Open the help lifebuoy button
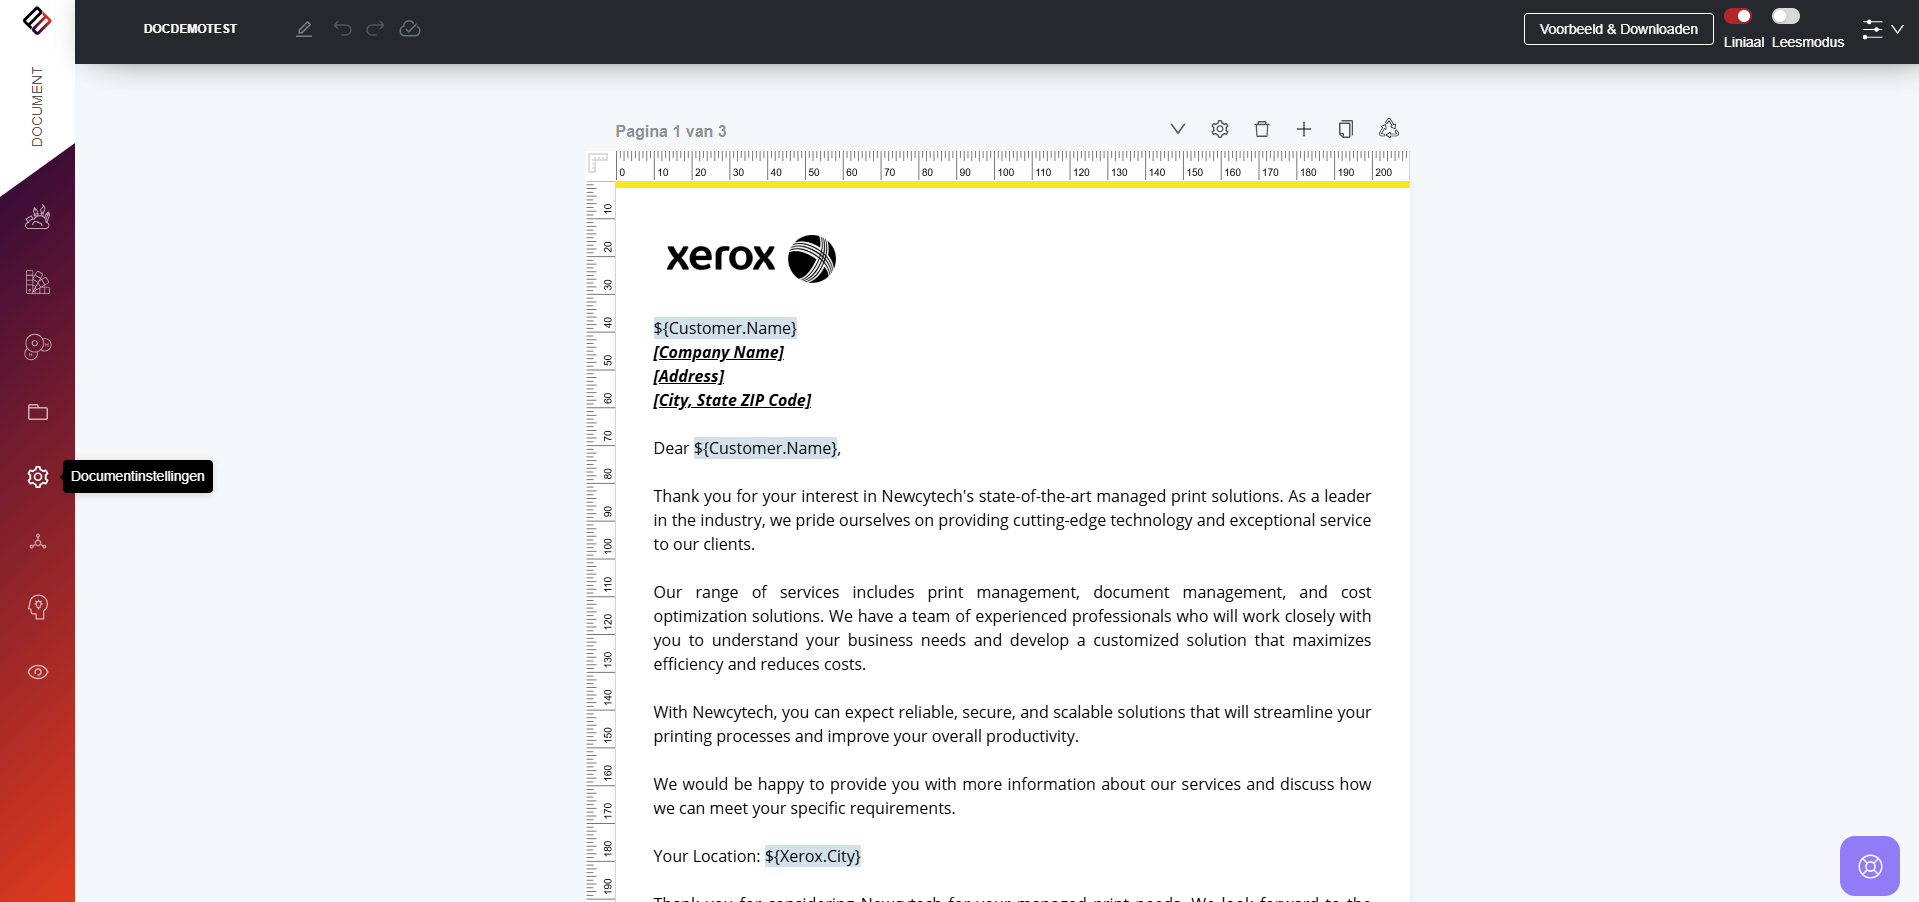 pyautogui.click(x=1869, y=866)
